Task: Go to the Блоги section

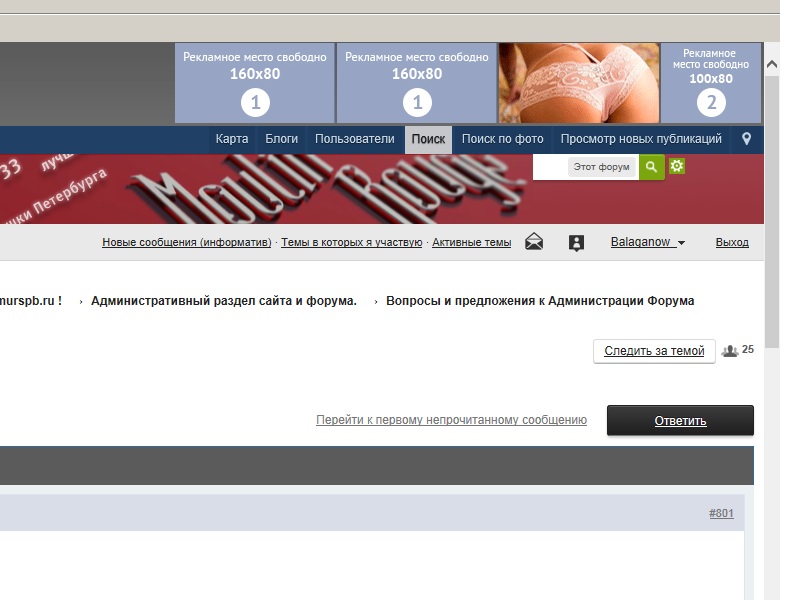Action: (x=282, y=139)
